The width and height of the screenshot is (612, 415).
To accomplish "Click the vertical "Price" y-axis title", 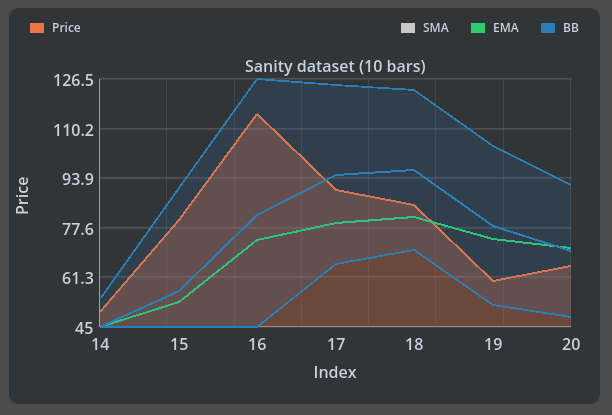I will (22, 196).
